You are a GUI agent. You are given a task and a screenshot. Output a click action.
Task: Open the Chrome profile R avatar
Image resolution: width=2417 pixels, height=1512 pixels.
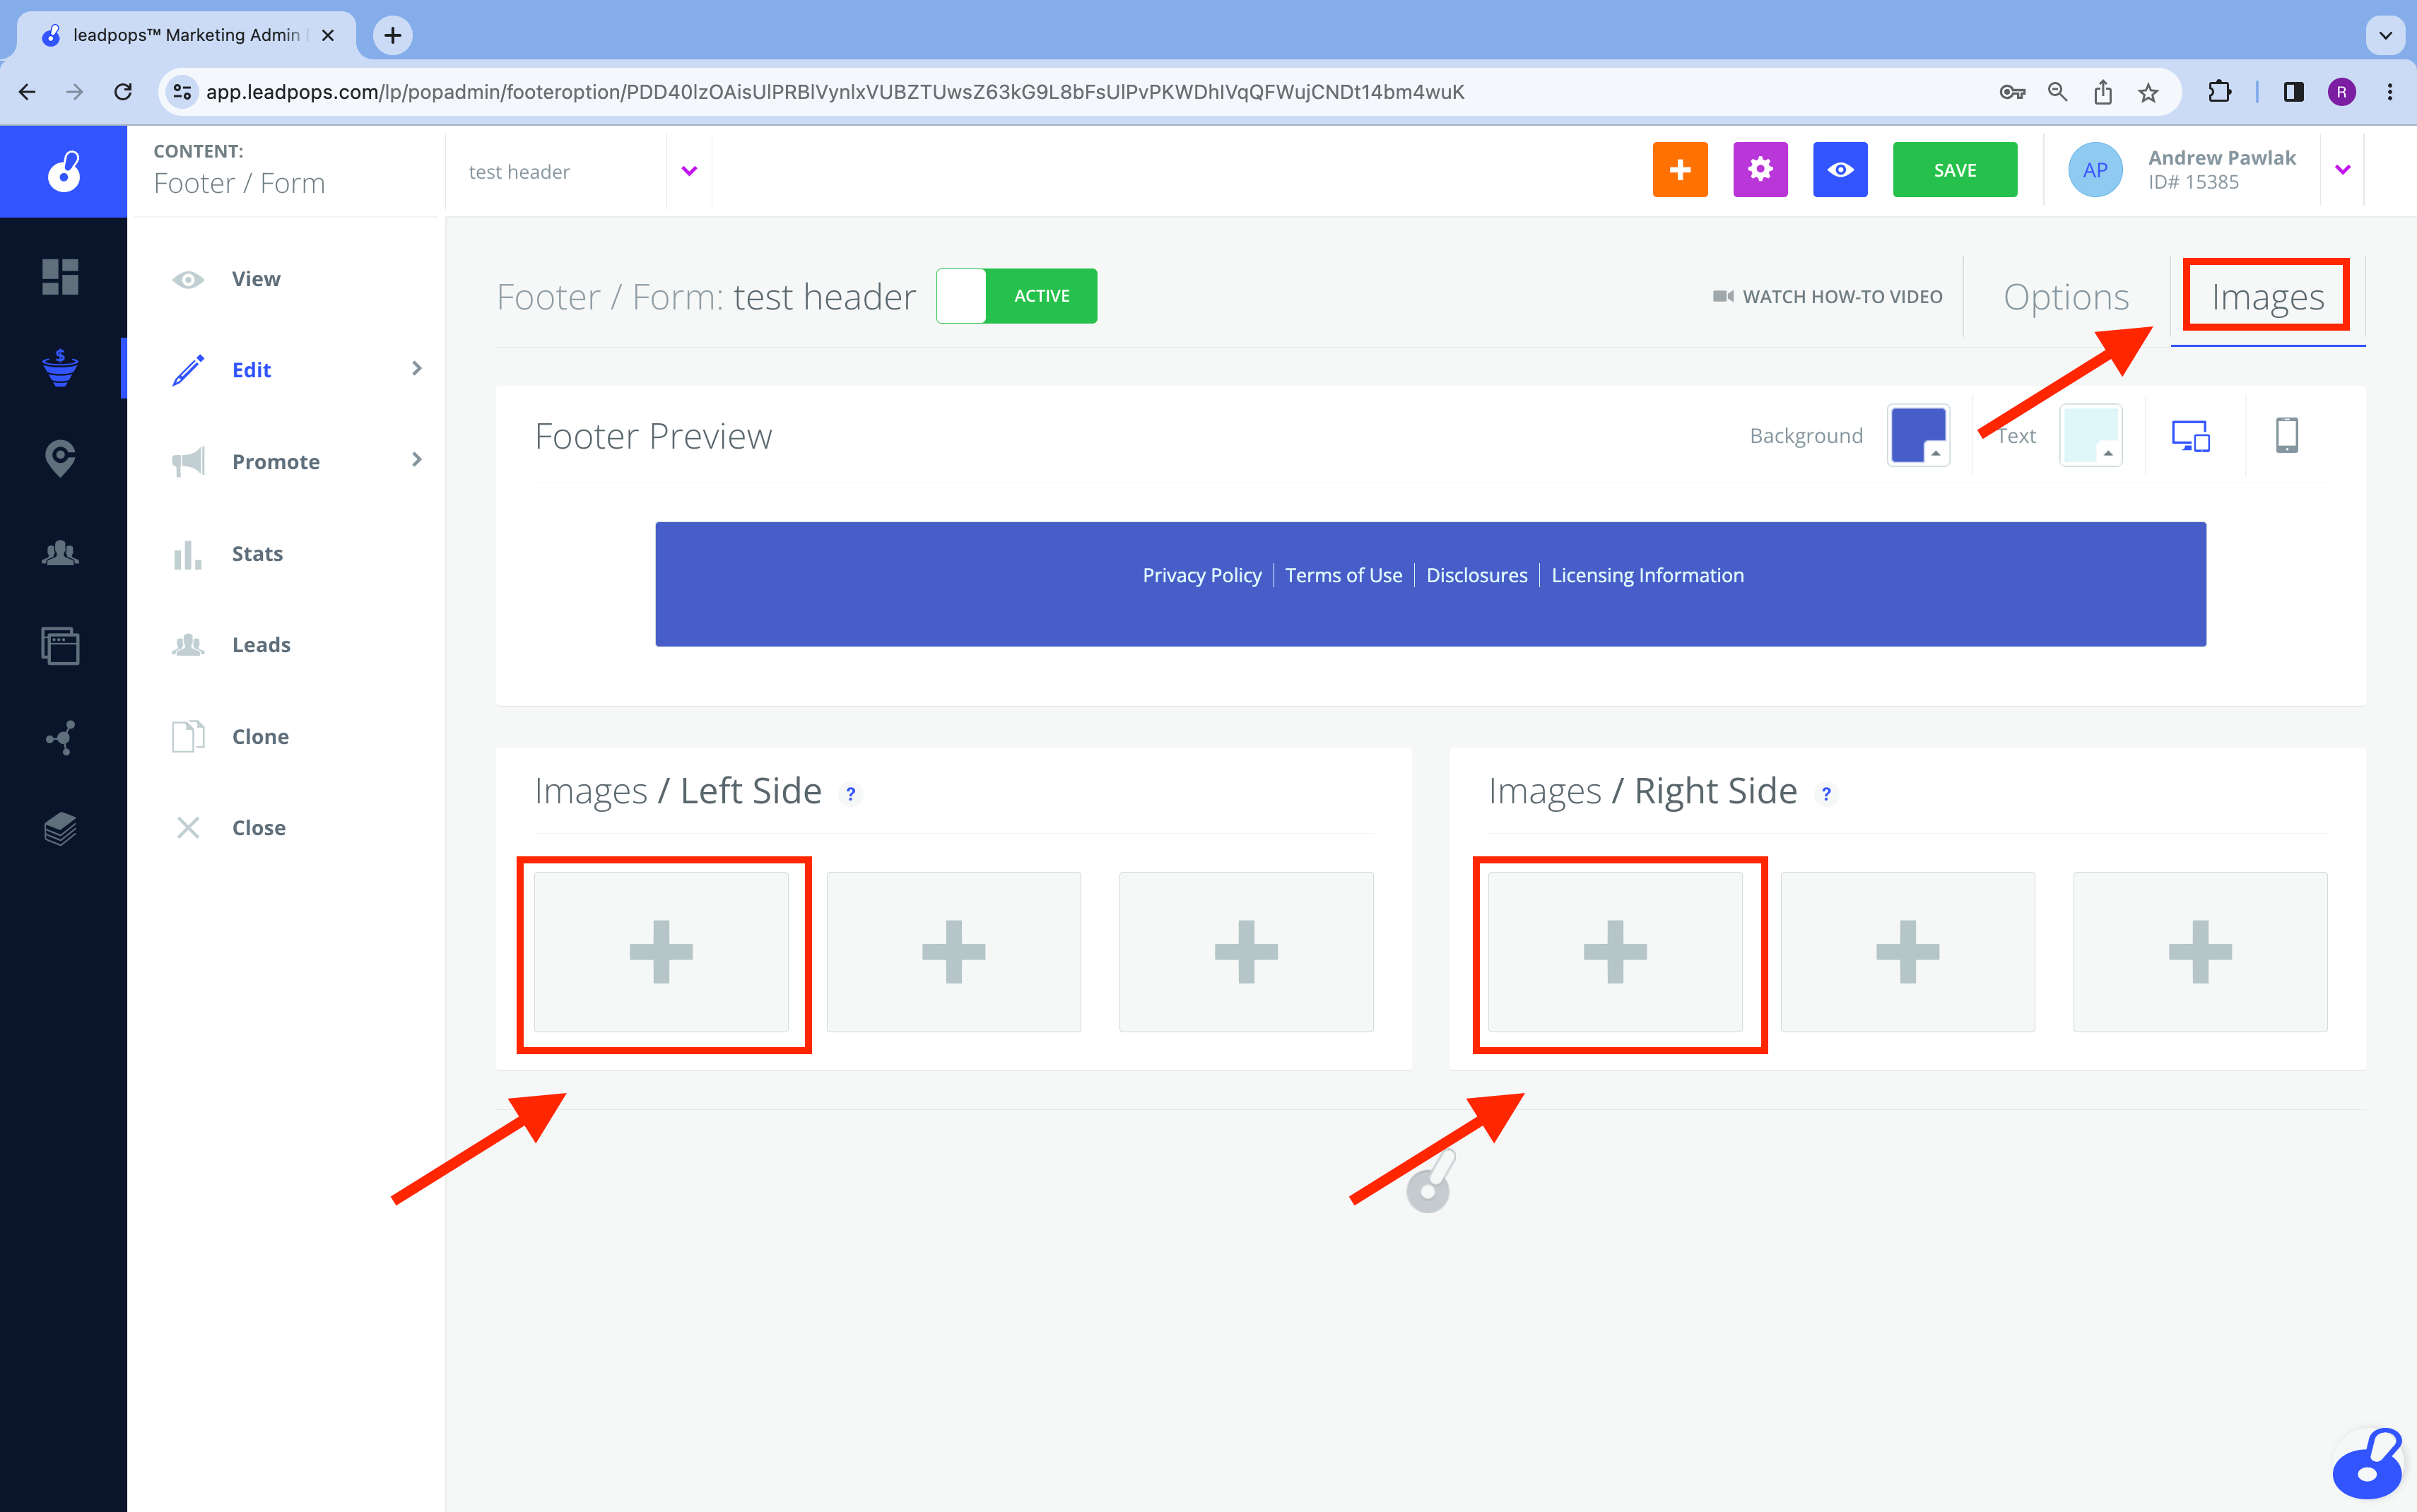point(2341,92)
